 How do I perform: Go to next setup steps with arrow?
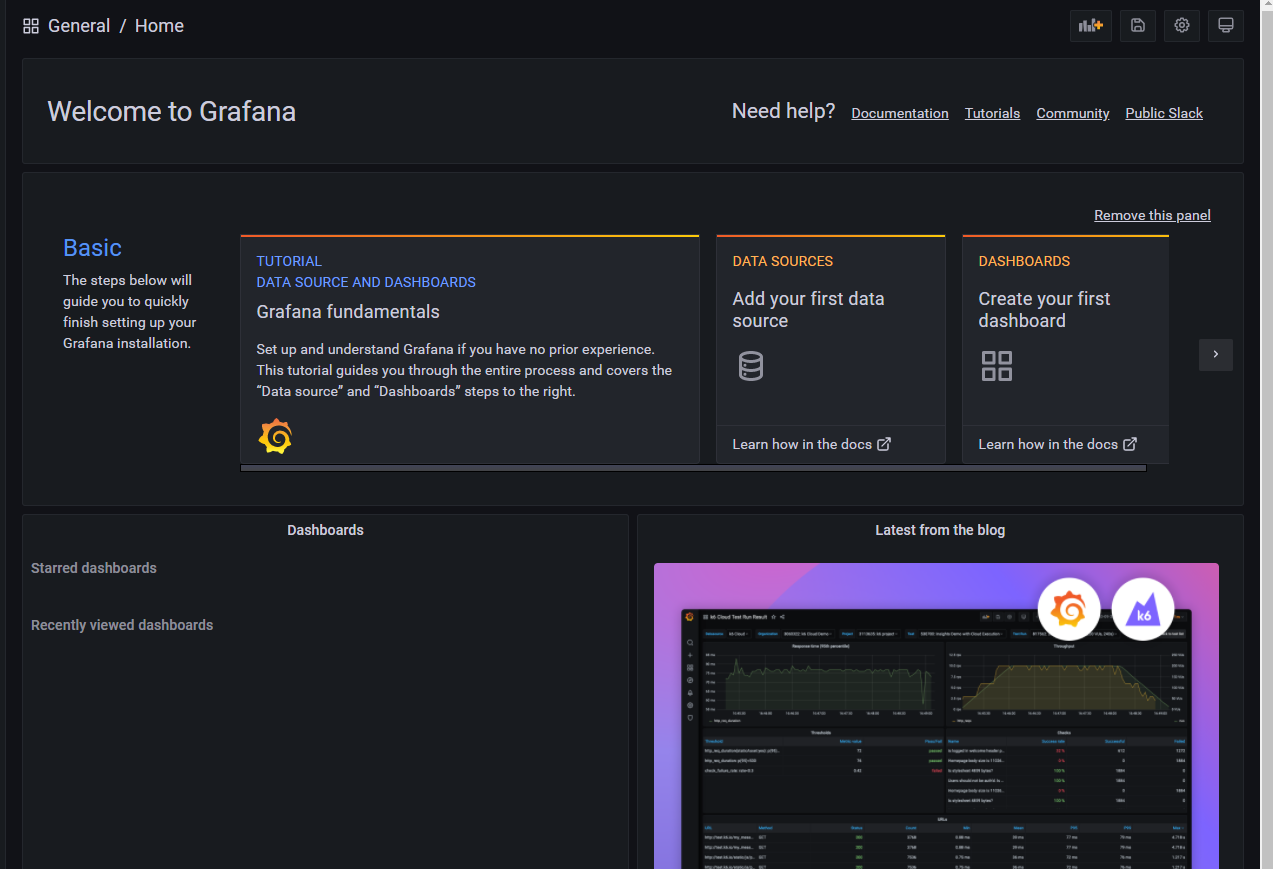point(1216,354)
